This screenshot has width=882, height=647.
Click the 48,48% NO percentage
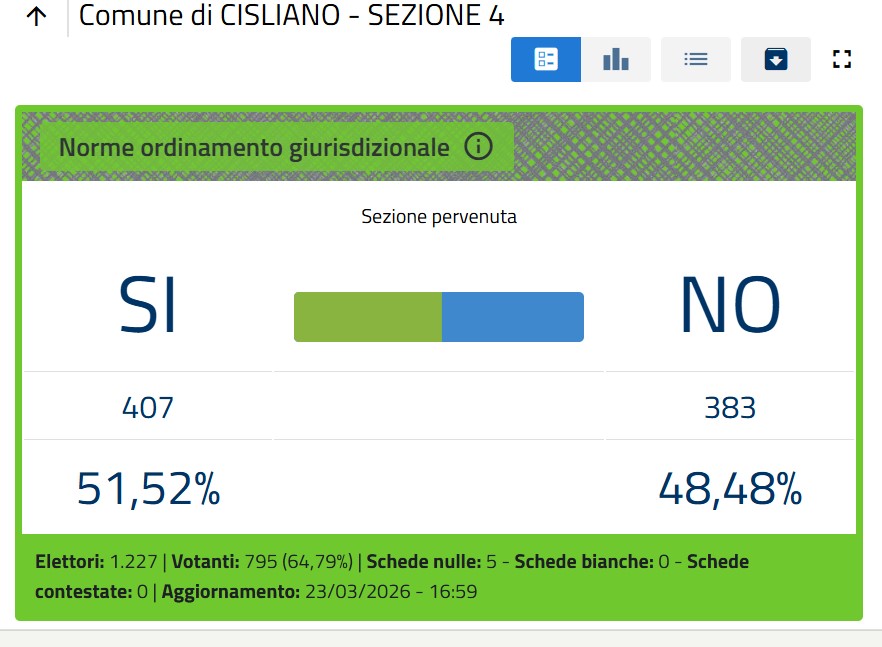(x=729, y=489)
